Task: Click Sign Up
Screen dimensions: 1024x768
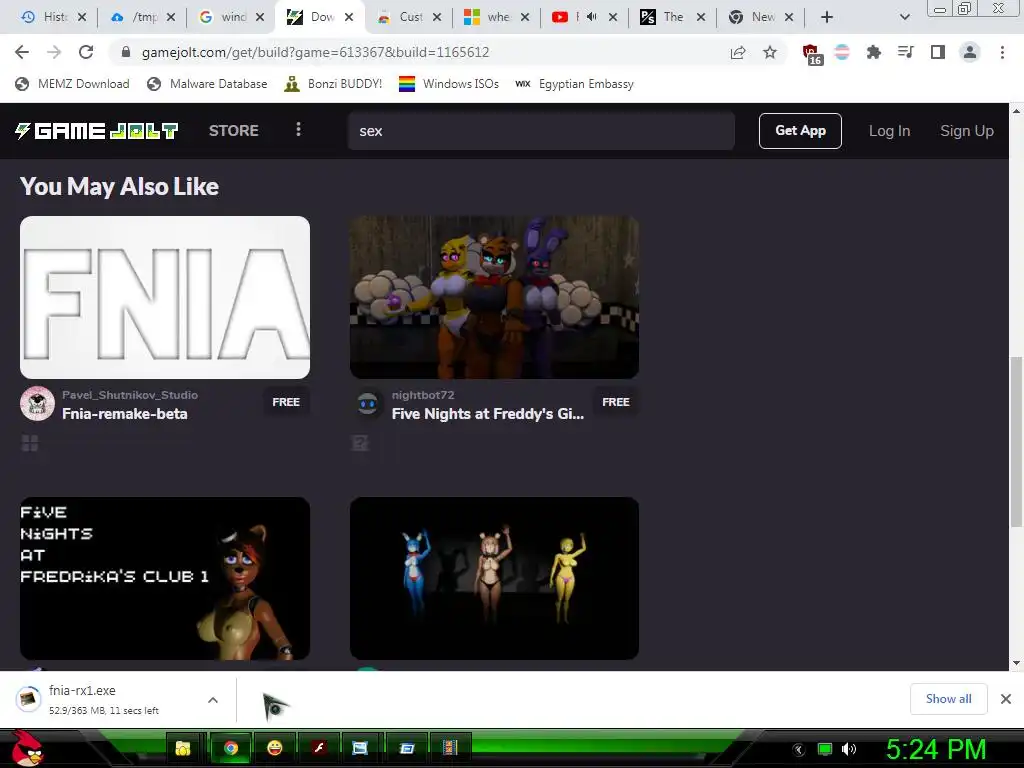Action: [x=967, y=131]
